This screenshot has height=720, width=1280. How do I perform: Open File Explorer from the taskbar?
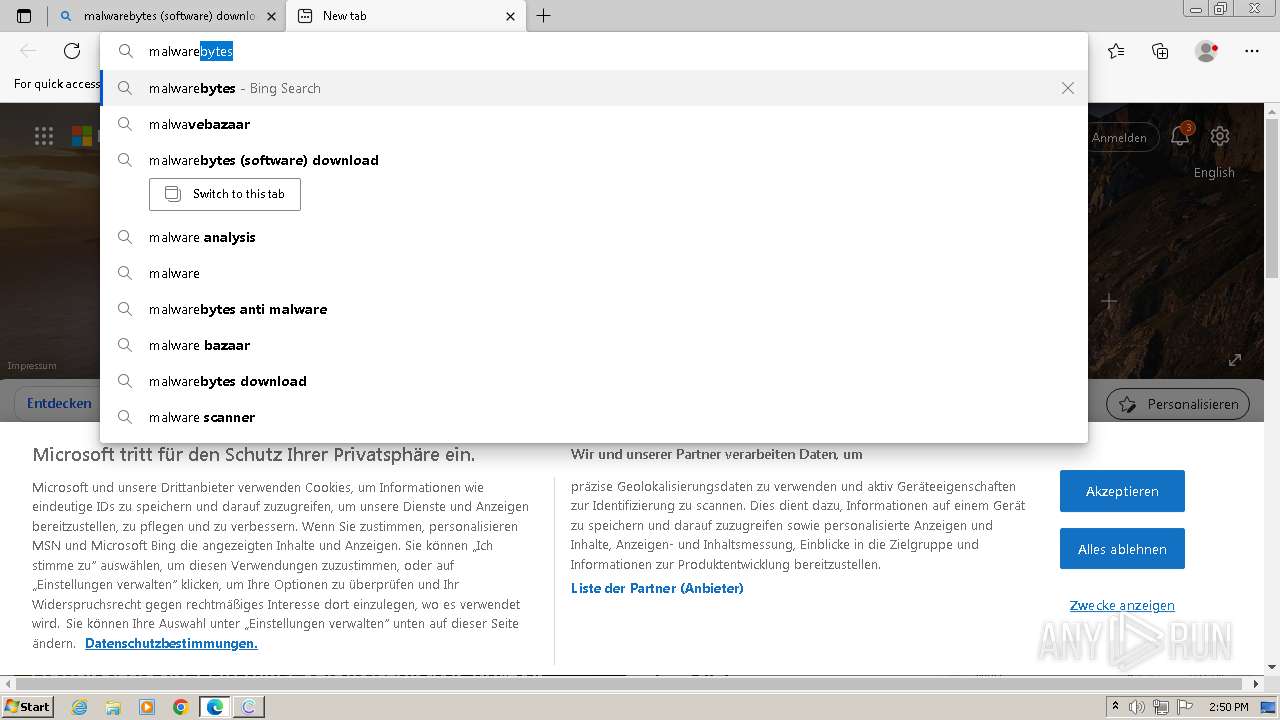[113, 707]
